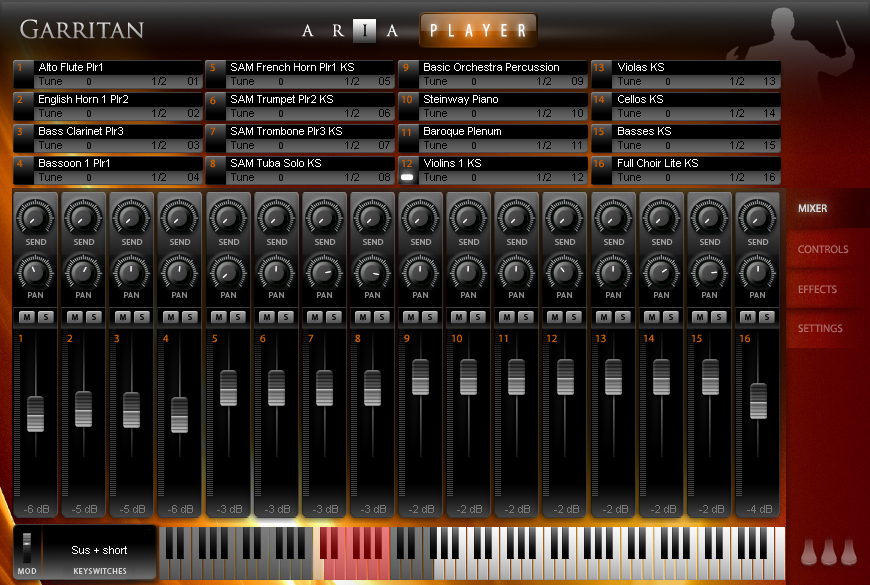This screenshot has height=585, width=870.
Task: Click MIDI channel 15 of Basses KS
Action: click(769, 146)
